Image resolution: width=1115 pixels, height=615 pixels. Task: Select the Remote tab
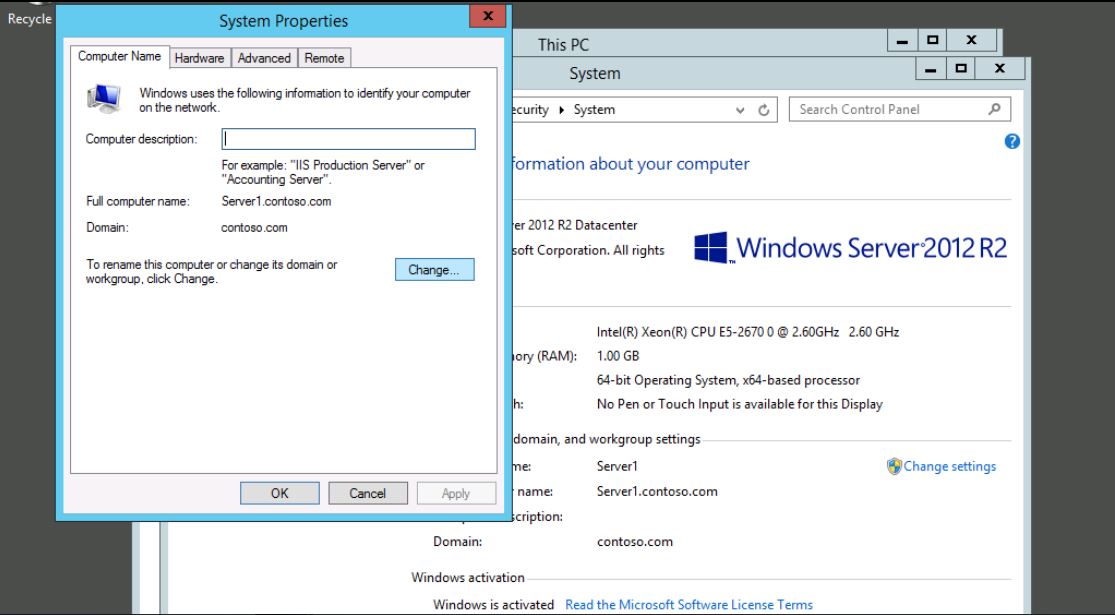click(x=324, y=58)
